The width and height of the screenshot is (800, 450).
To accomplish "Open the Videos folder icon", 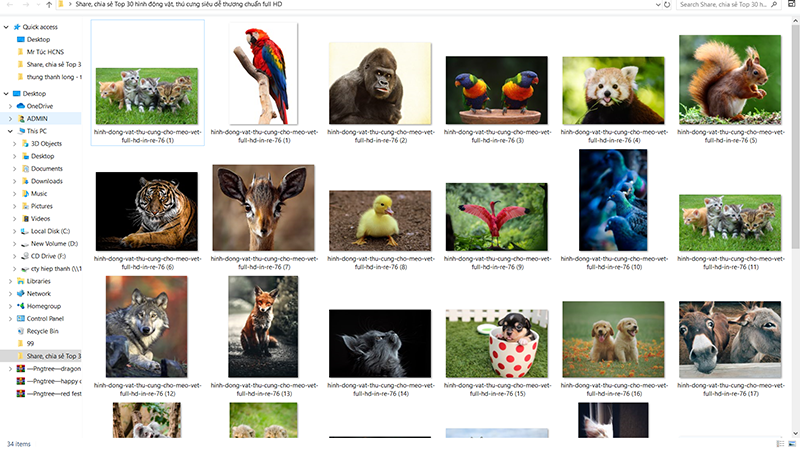I will pos(25,219).
